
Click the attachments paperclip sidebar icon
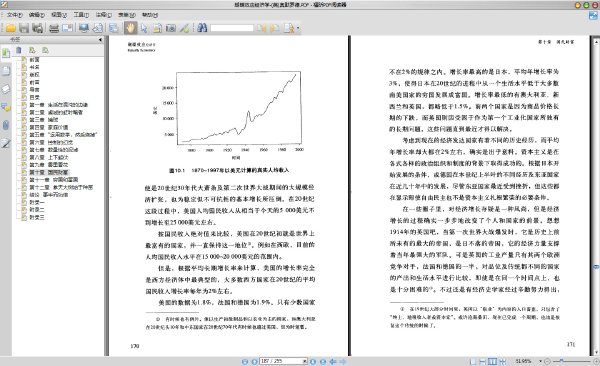(6, 125)
